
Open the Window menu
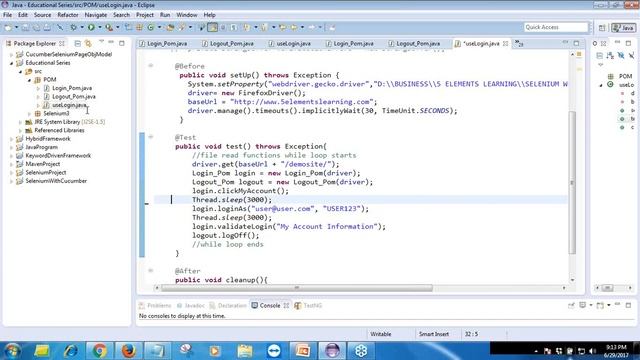click(x=187, y=15)
